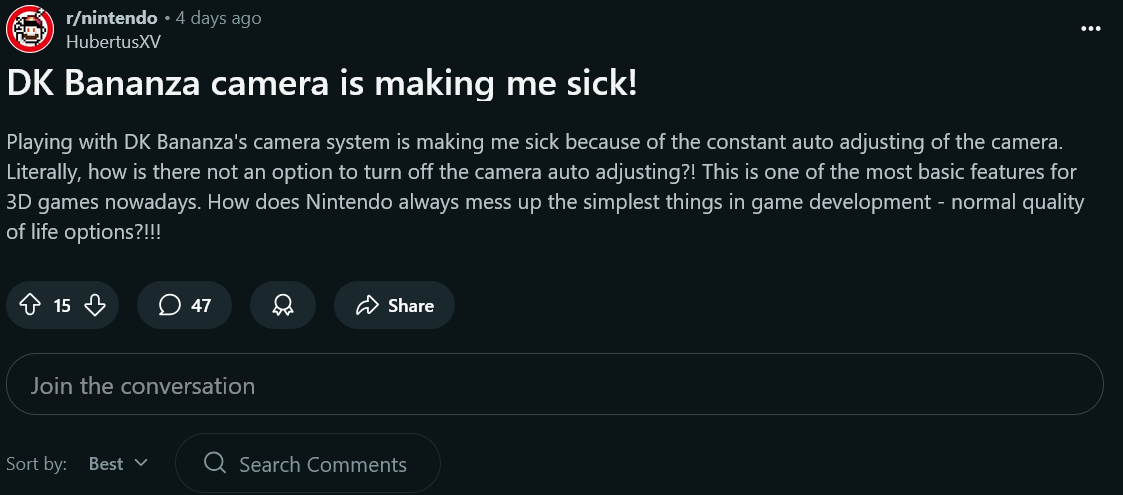Click the post title text
This screenshot has height=495, width=1123.
coord(322,84)
